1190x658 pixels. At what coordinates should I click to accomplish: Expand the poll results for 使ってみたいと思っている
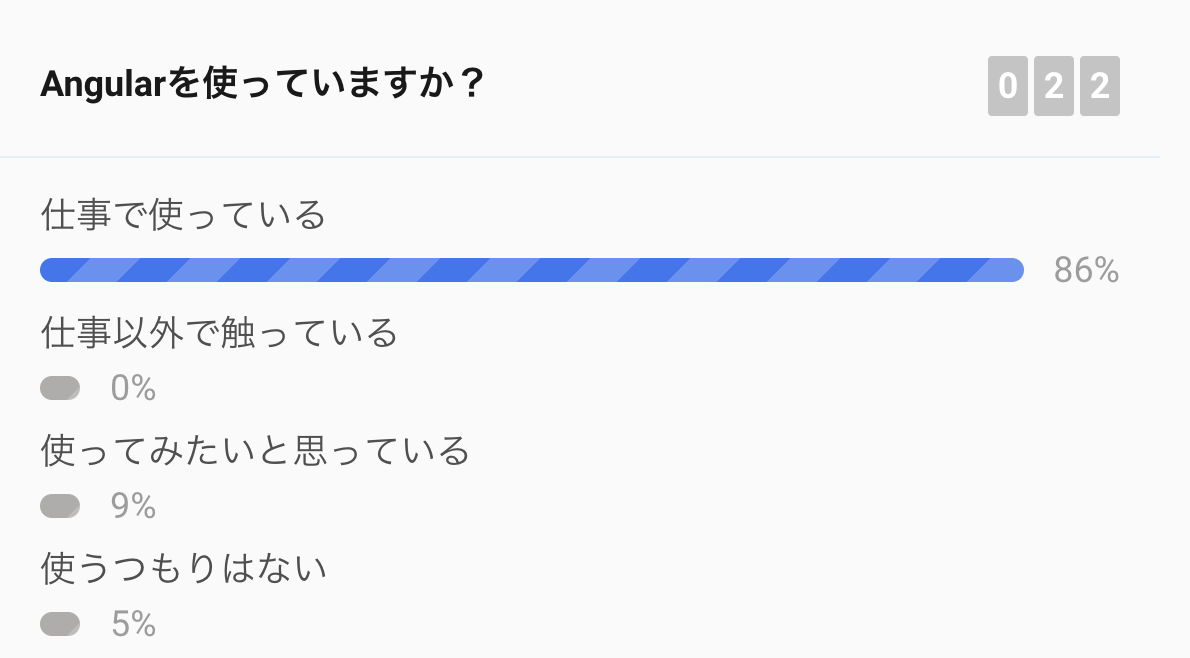(255, 450)
